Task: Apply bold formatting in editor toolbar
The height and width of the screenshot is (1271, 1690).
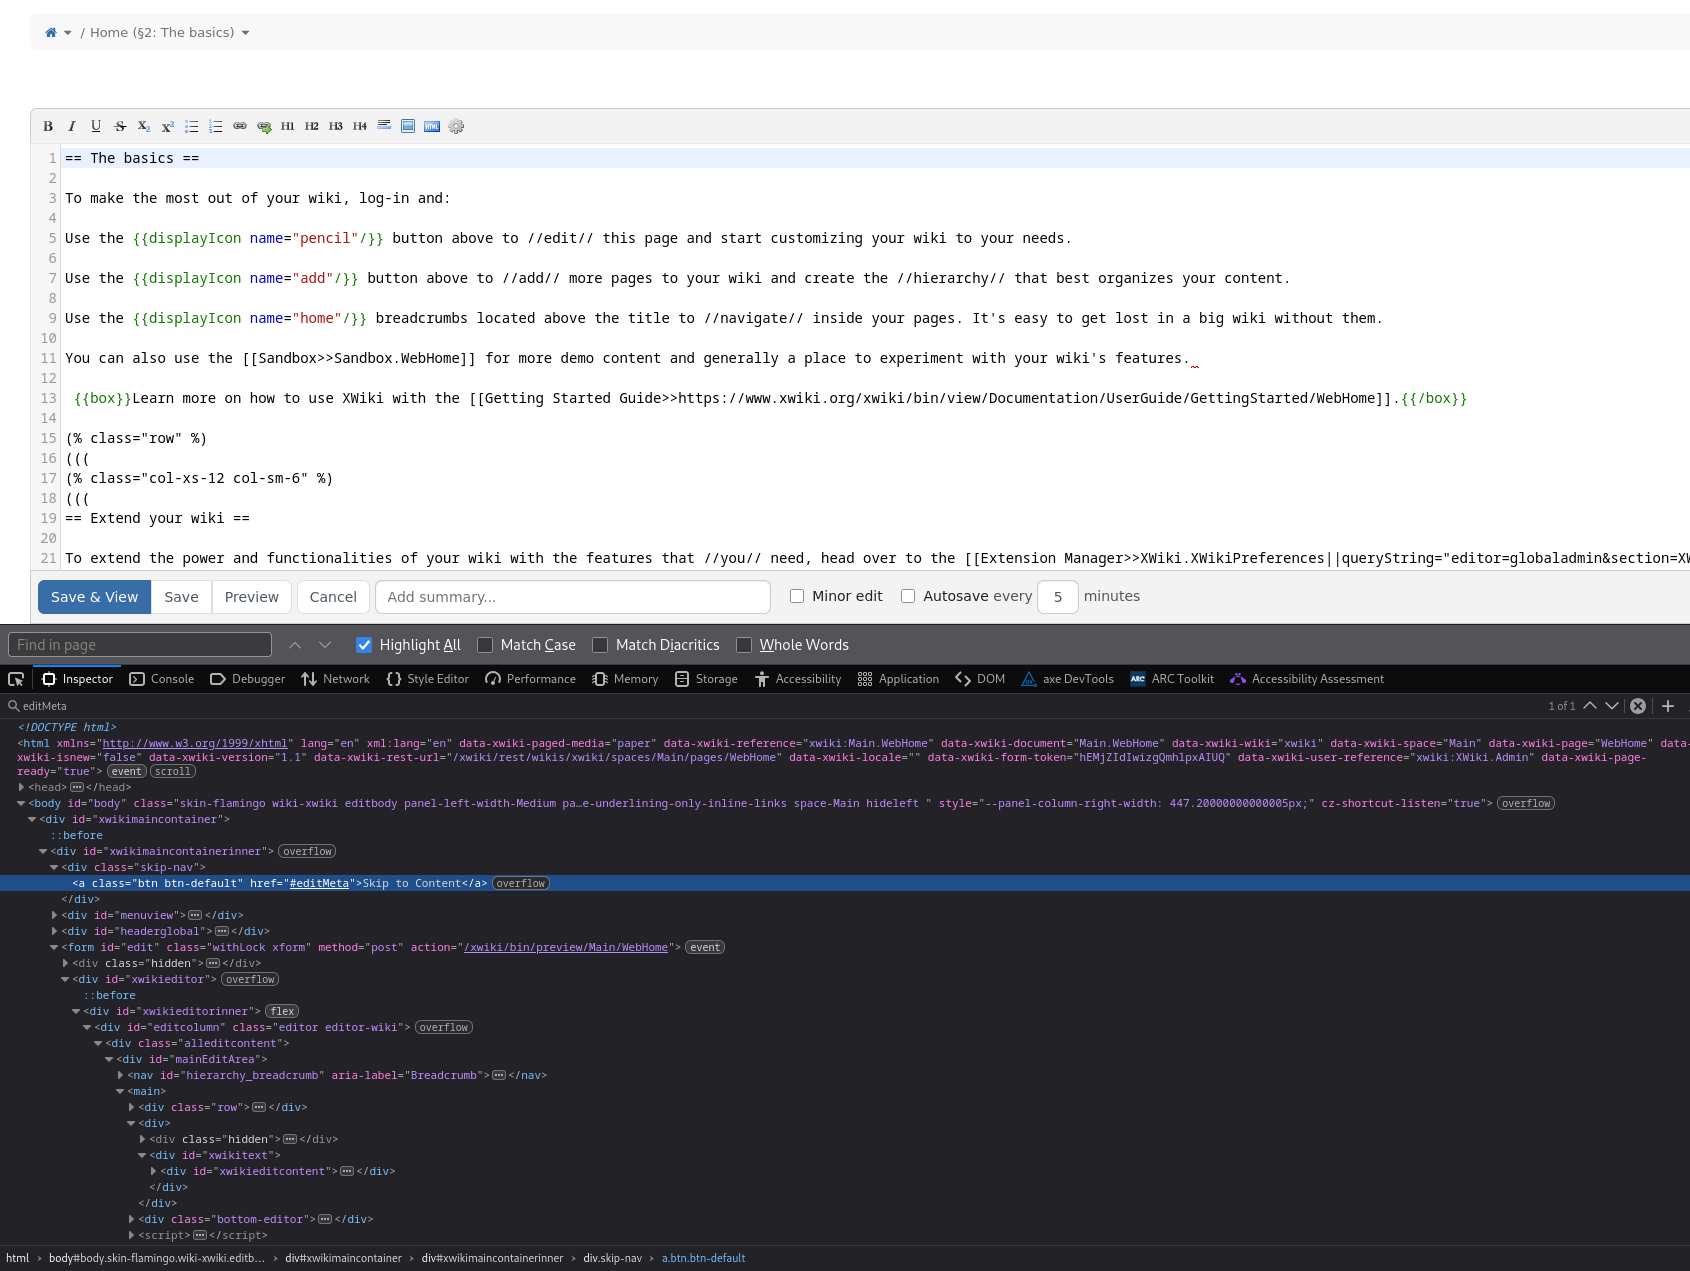Action: tap(48, 126)
